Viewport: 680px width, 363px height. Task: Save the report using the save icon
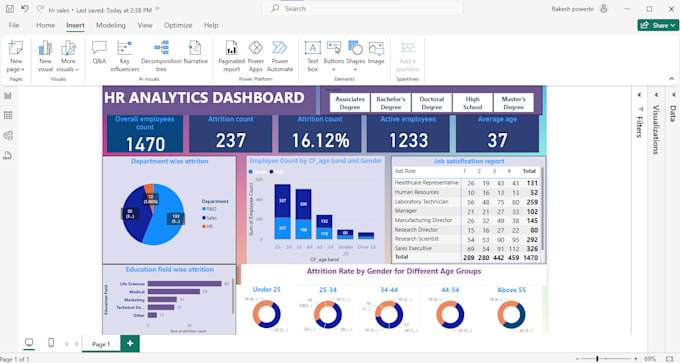click(10, 9)
